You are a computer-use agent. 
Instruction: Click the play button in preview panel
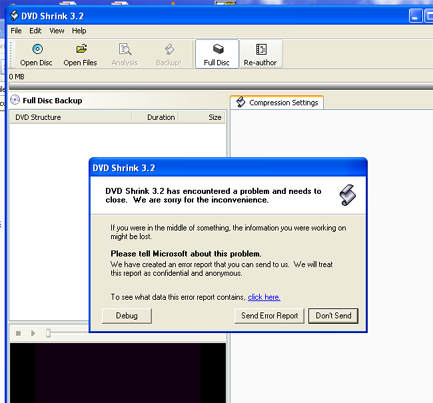click(x=33, y=333)
